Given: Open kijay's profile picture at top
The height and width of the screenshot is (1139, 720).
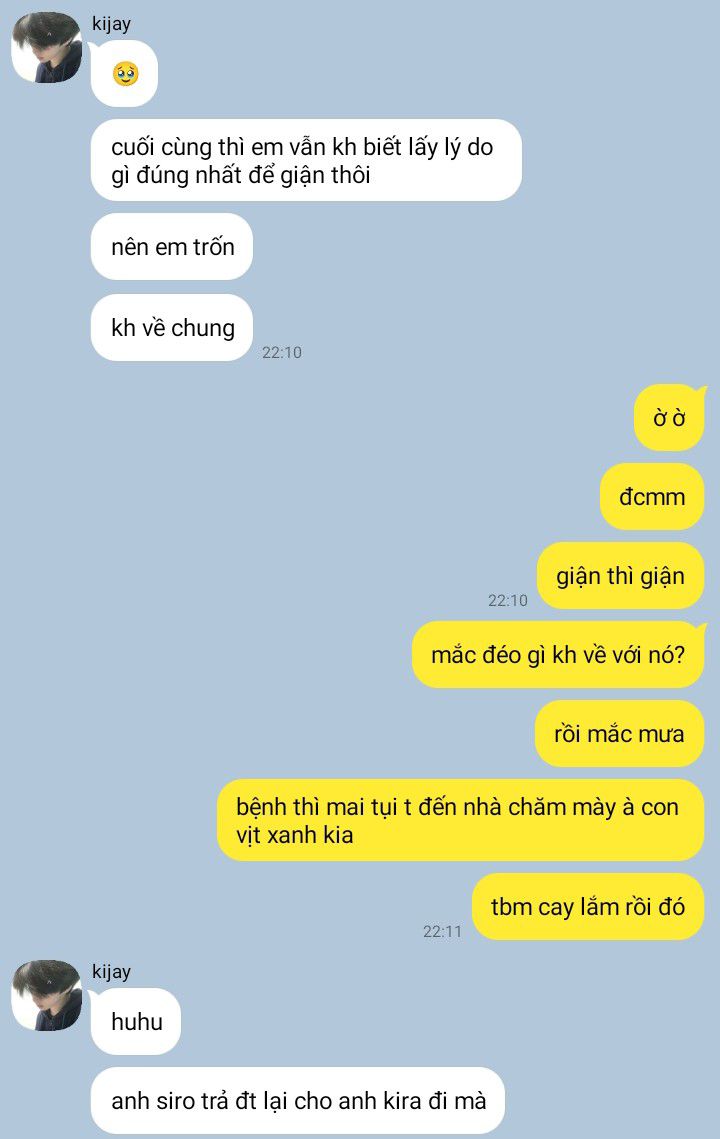Looking at the screenshot, I should click(x=46, y=47).
